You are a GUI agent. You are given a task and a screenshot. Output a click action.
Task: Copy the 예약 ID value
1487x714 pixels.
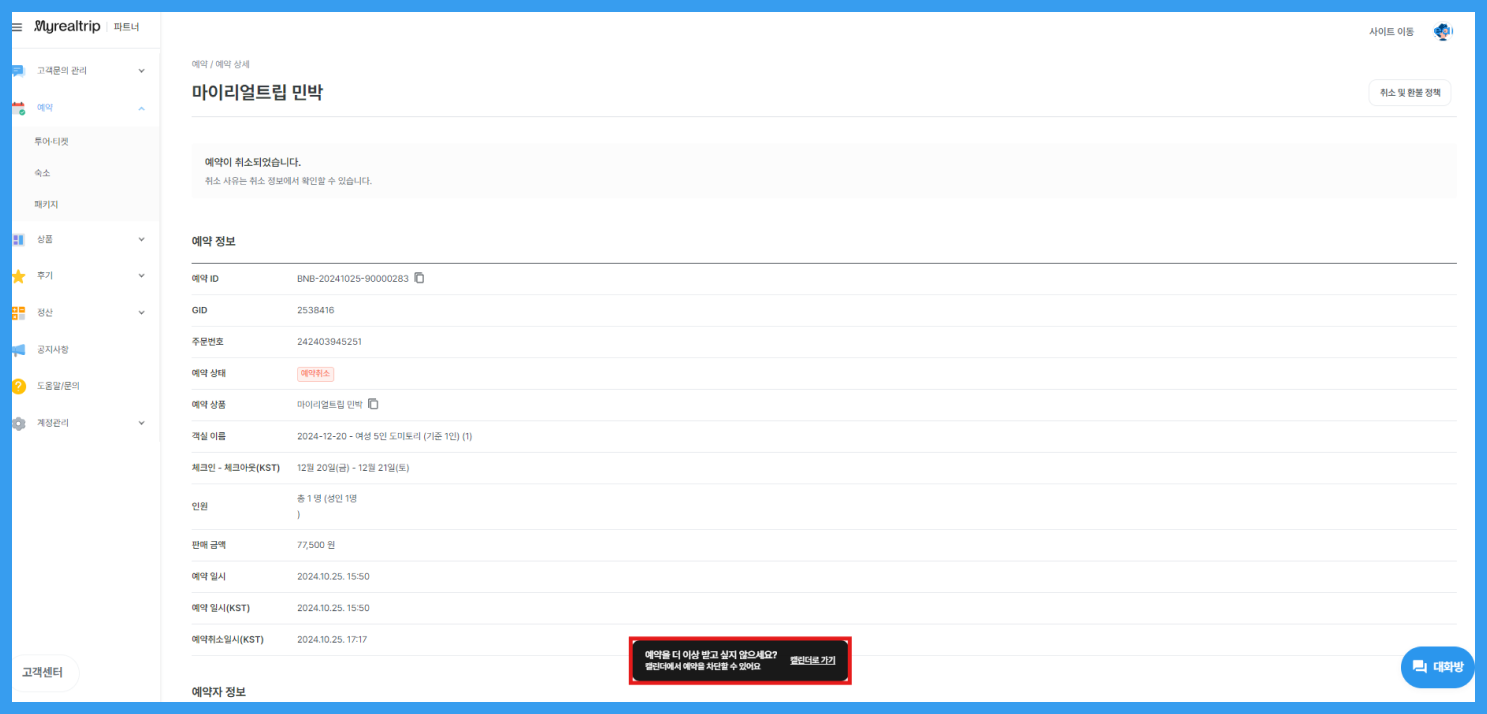pyautogui.click(x=419, y=278)
